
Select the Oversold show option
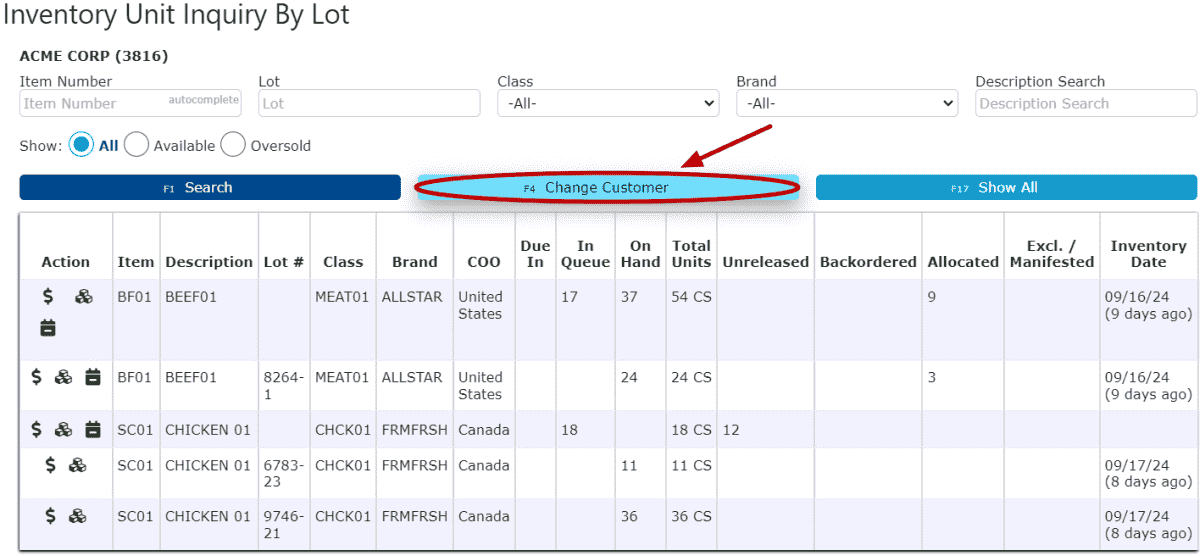(233, 145)
